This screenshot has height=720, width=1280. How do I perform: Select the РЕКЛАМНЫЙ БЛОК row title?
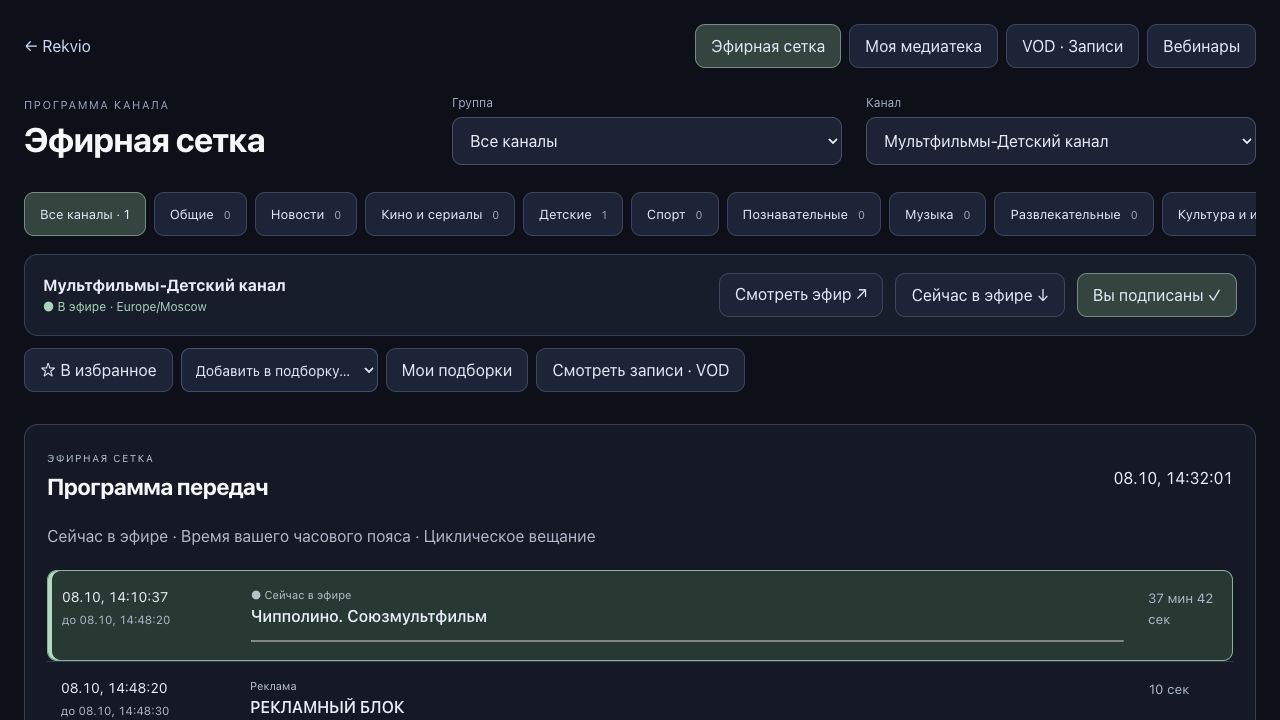click(x=327, y=708)
